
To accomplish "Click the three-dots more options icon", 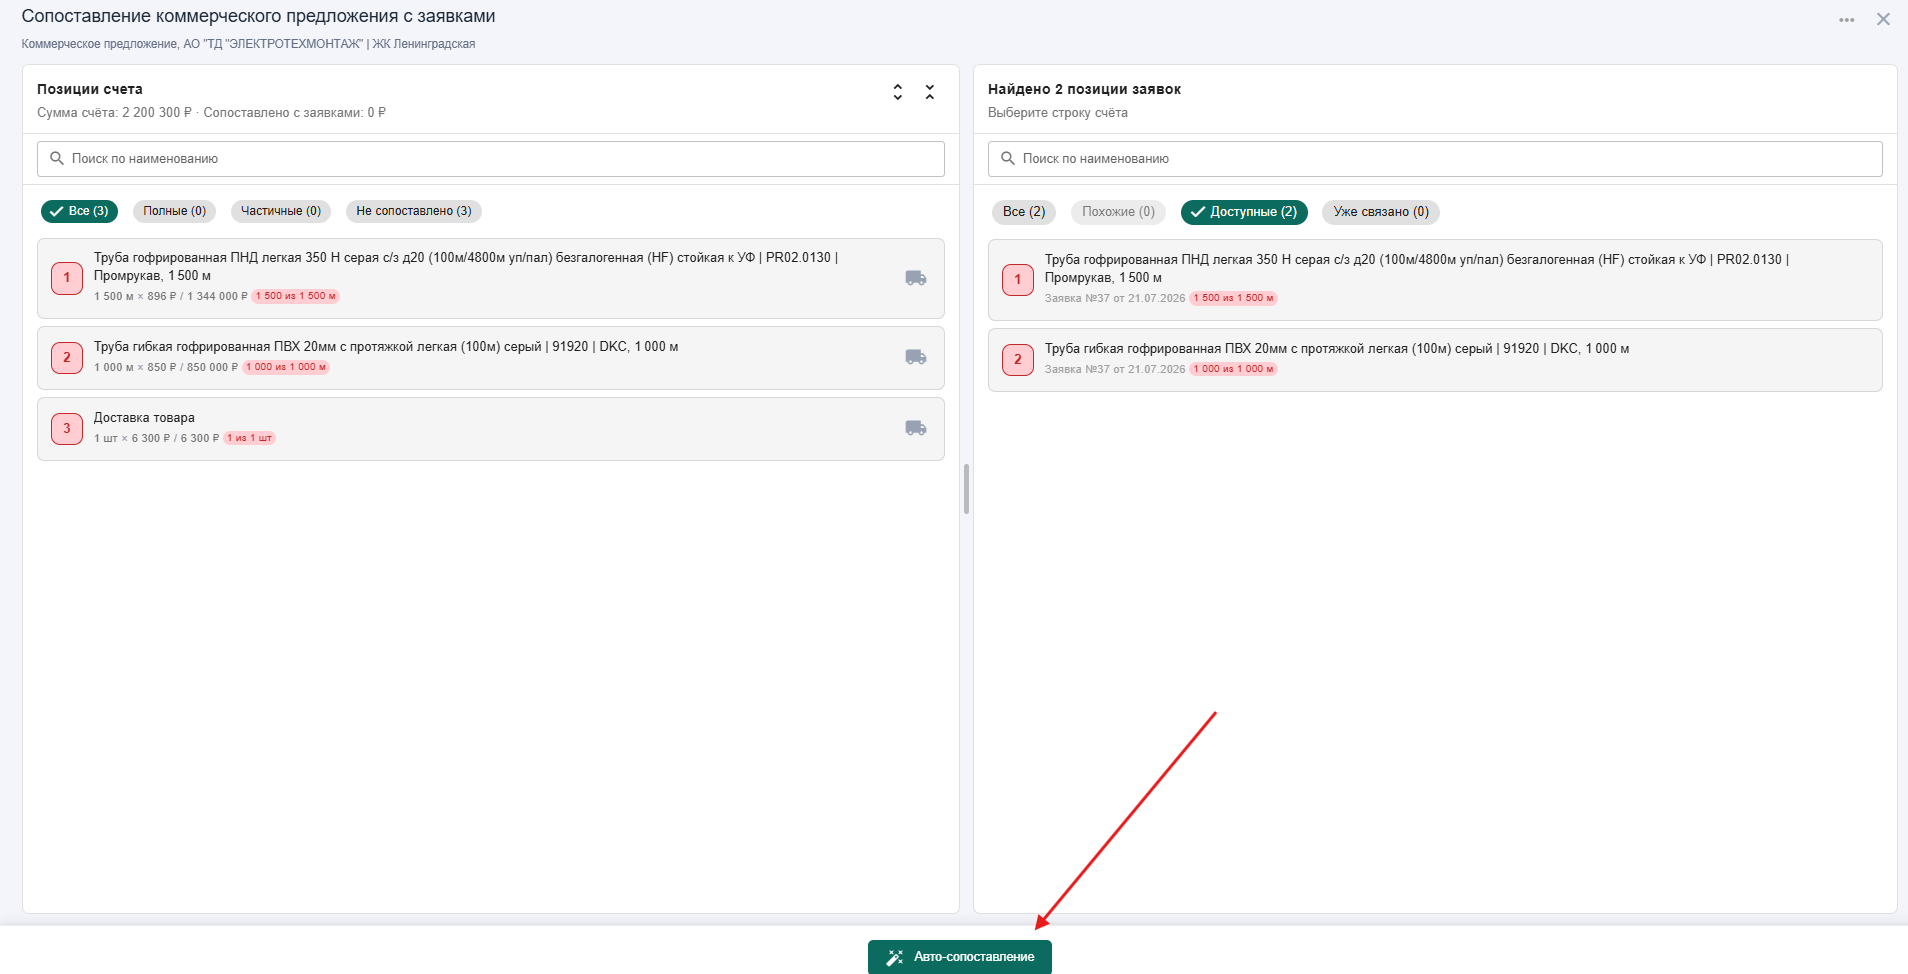I will coord(1846,20).
